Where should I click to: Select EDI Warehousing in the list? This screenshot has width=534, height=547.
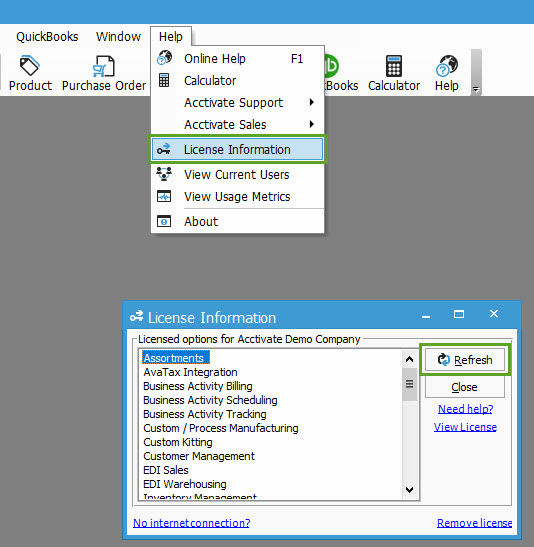(x=185, y=484)
